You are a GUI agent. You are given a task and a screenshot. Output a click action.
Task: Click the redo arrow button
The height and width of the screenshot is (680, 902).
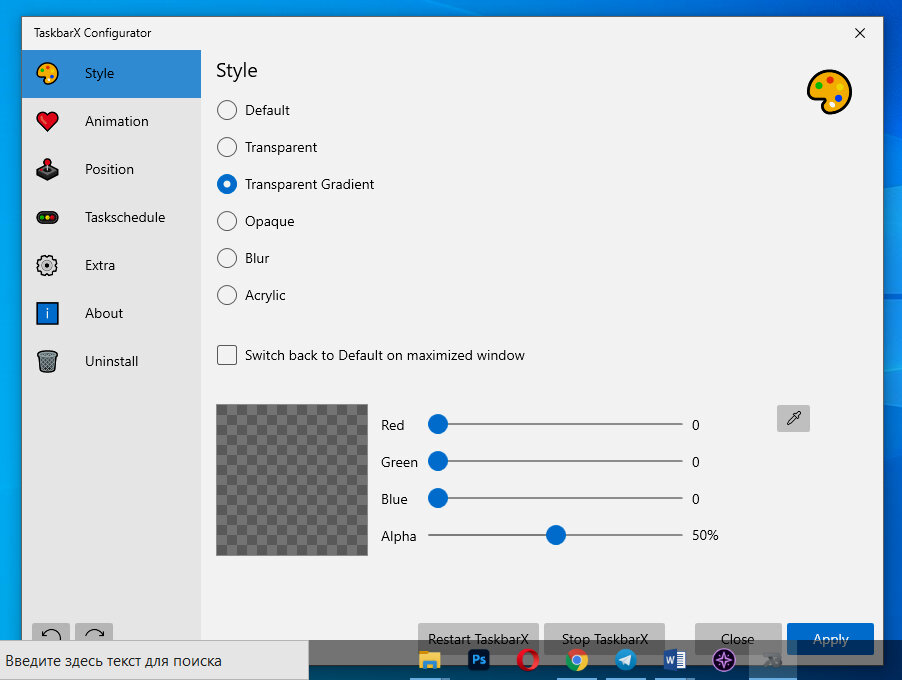(x=94, y=633)
